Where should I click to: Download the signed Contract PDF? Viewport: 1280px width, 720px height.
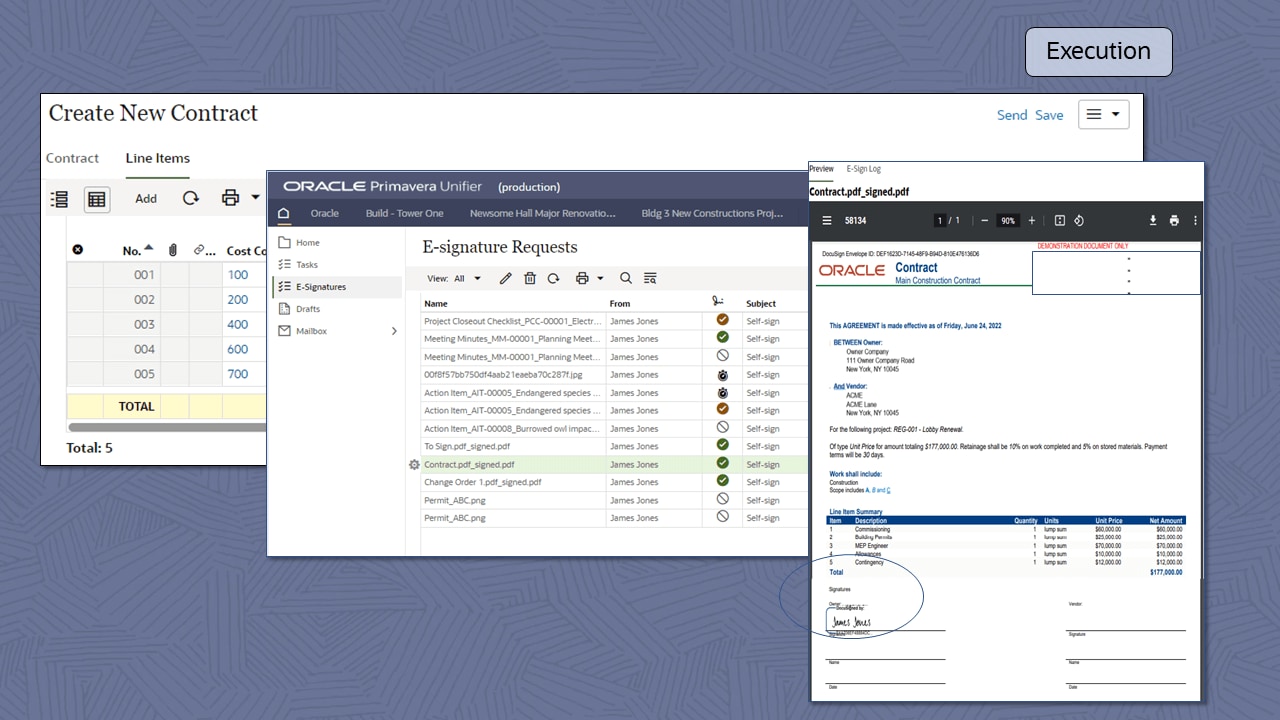pos(1152,220)
